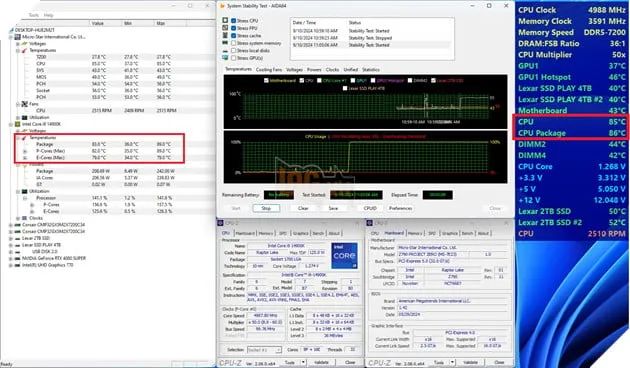The width and height of the screenshot is (630, 368).
Task: Uncheck the Stress CPU checkbox
Action: click(233, 20)
